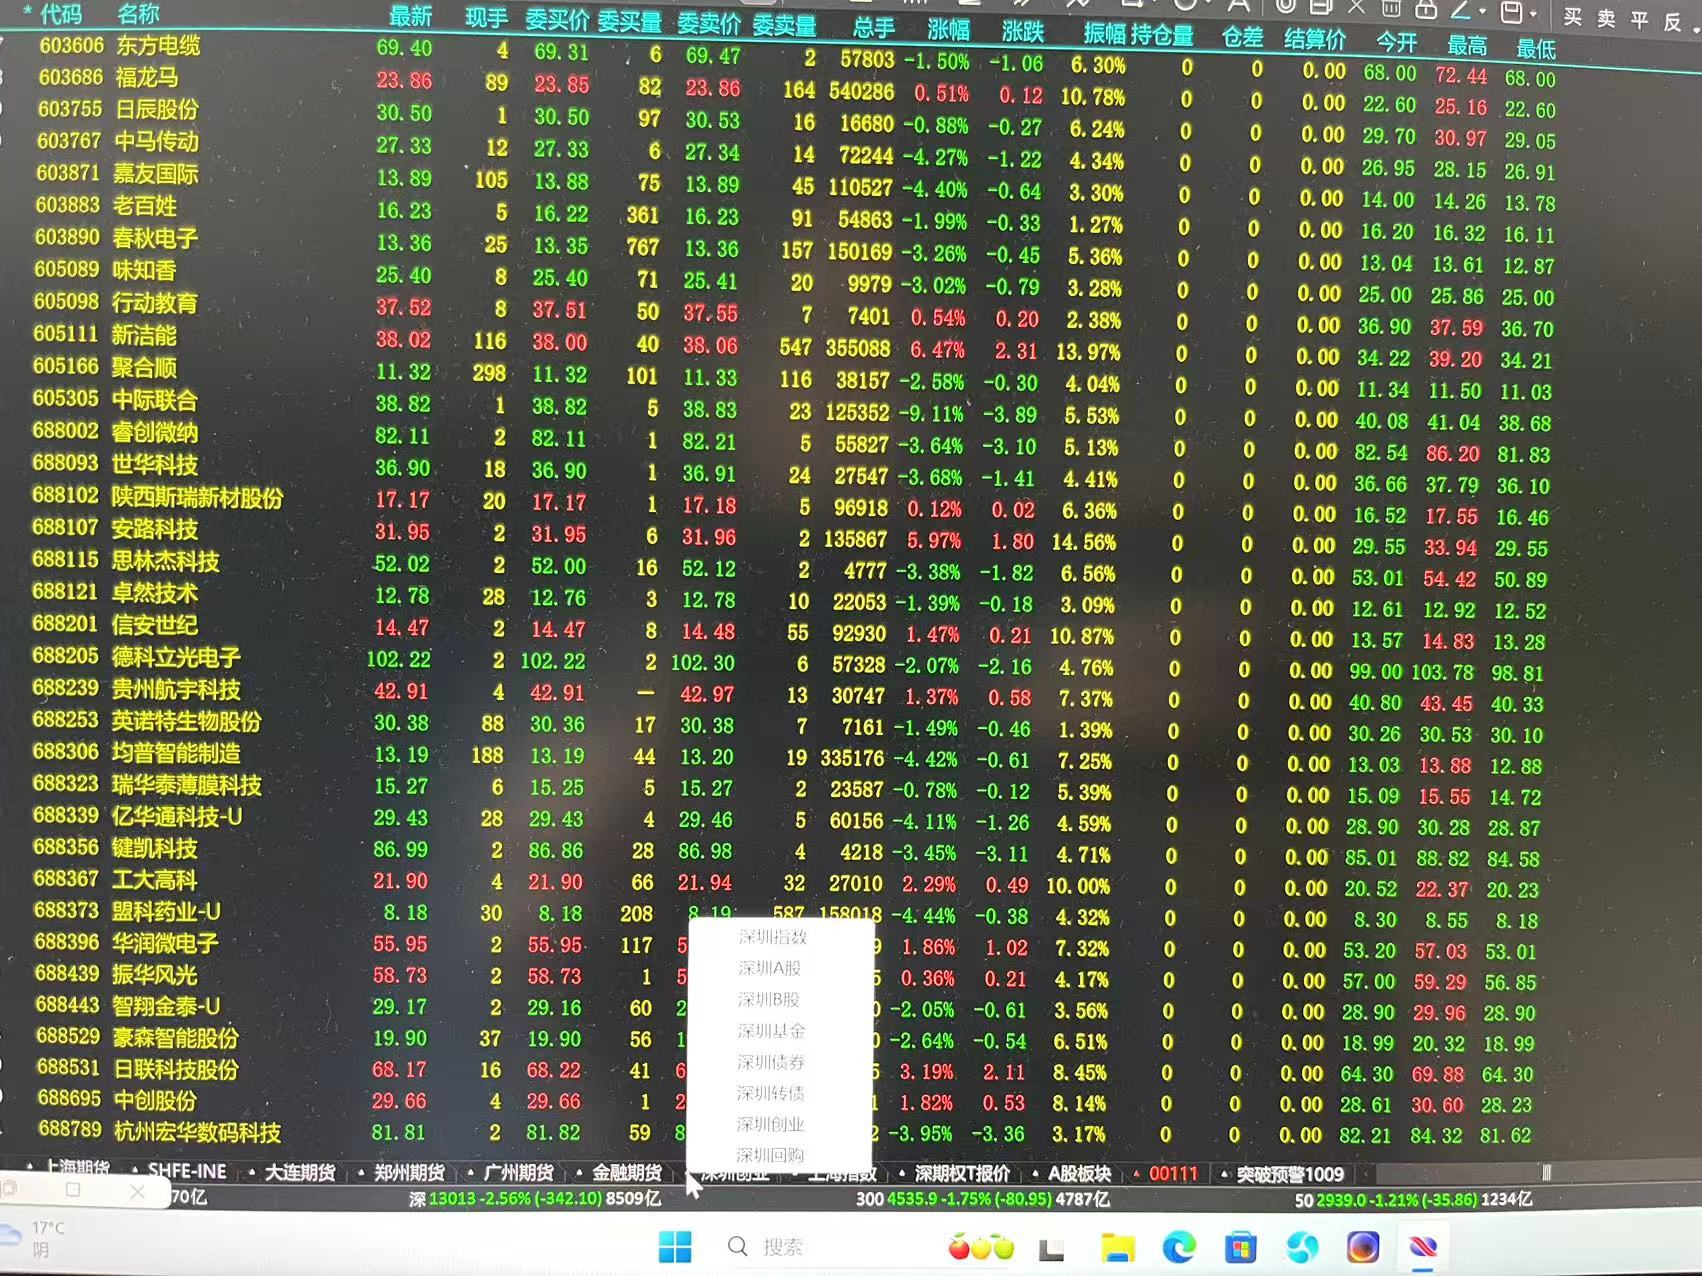Launch Microsoft Edge from the taskbar

(x=1179, y=1247)
